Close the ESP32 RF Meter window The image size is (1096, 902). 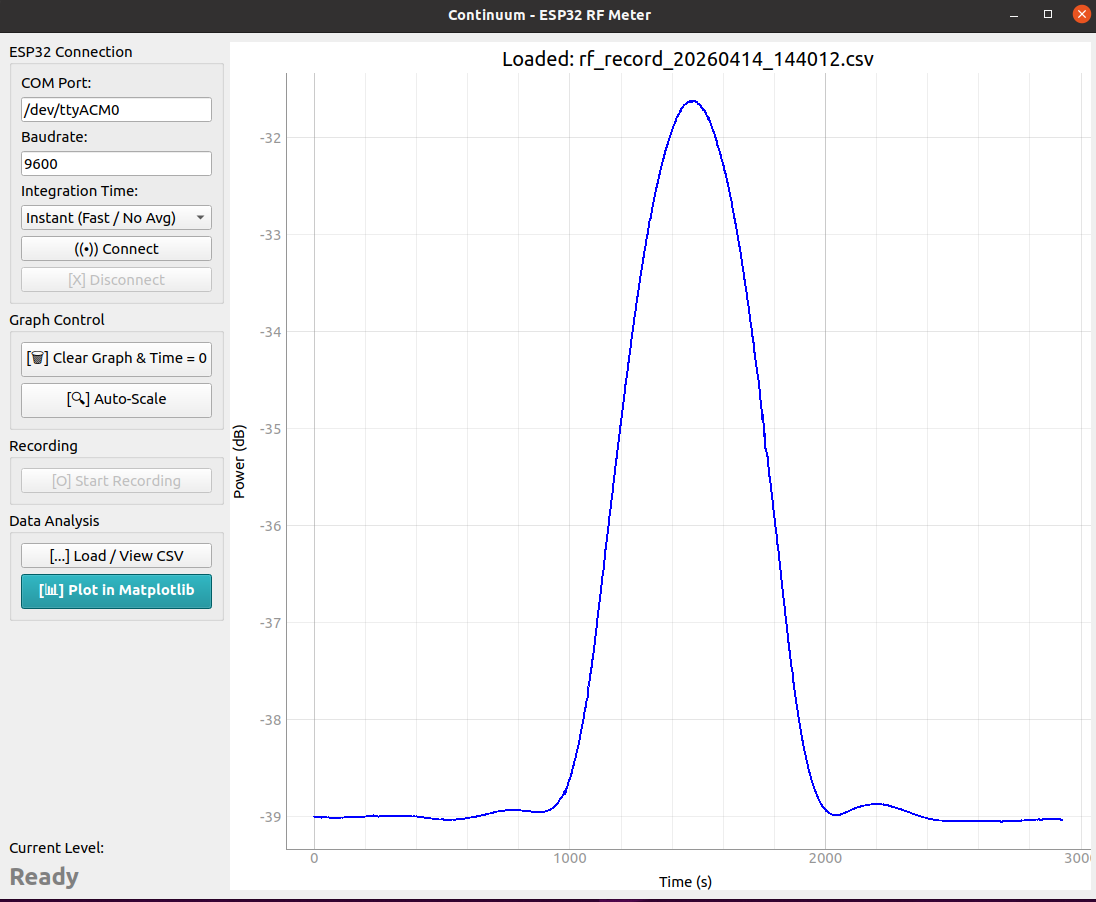pyautogui.click(x=1080, y=14)
